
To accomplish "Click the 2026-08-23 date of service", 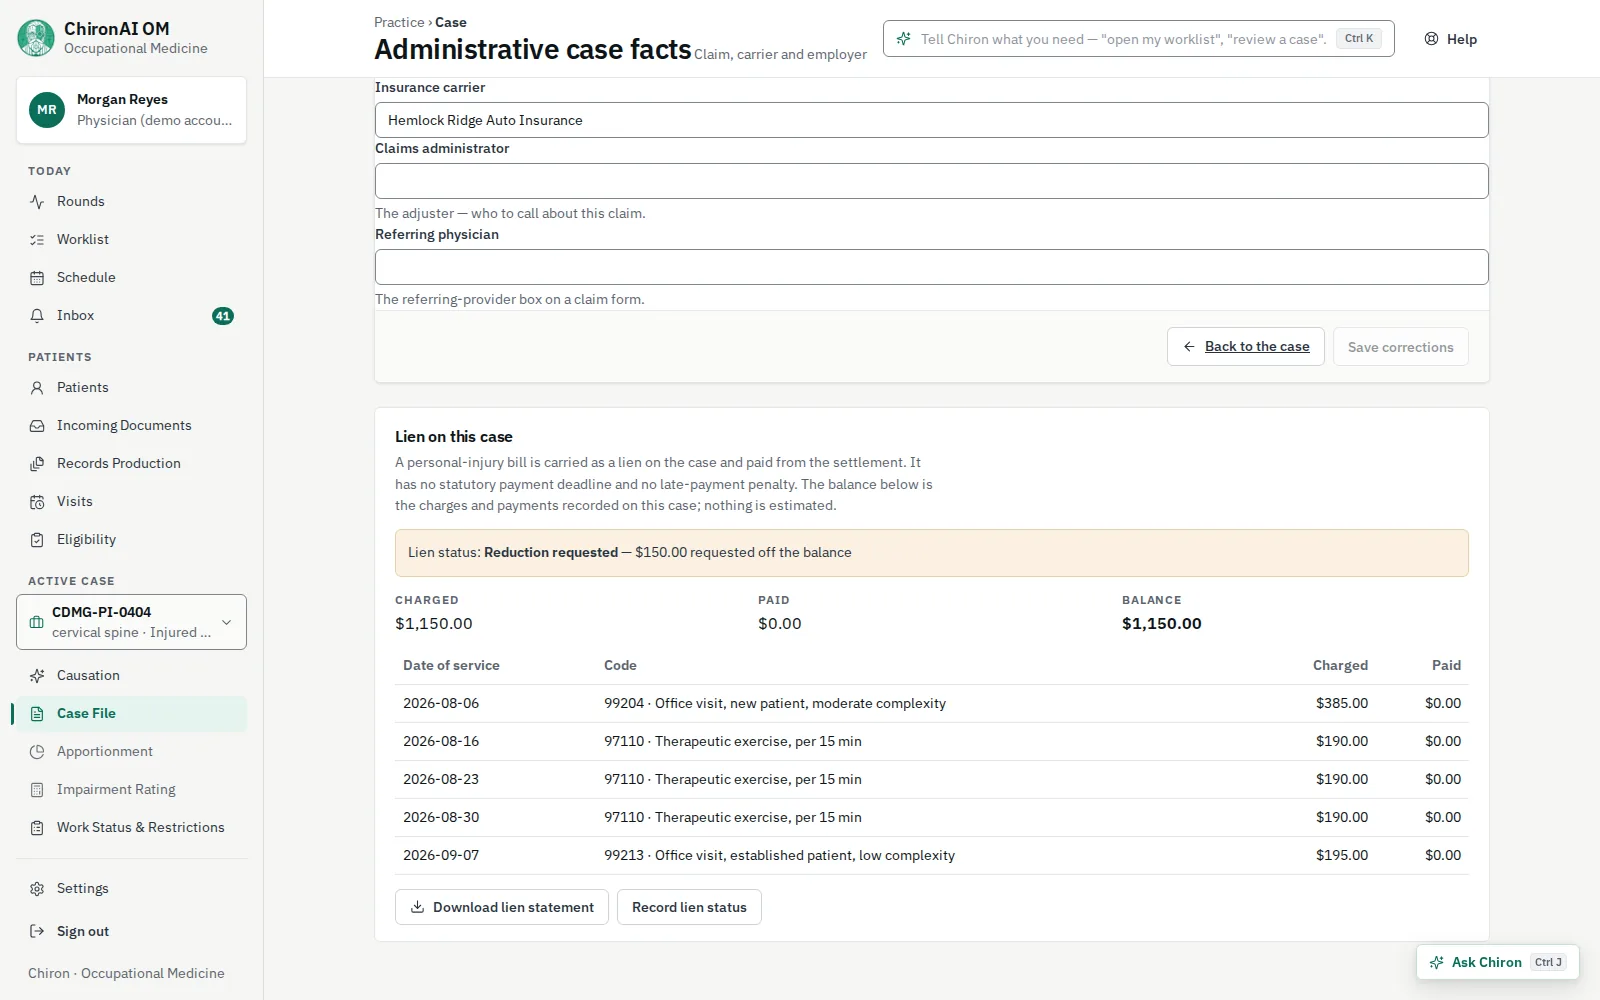I will tap(441, 780).
